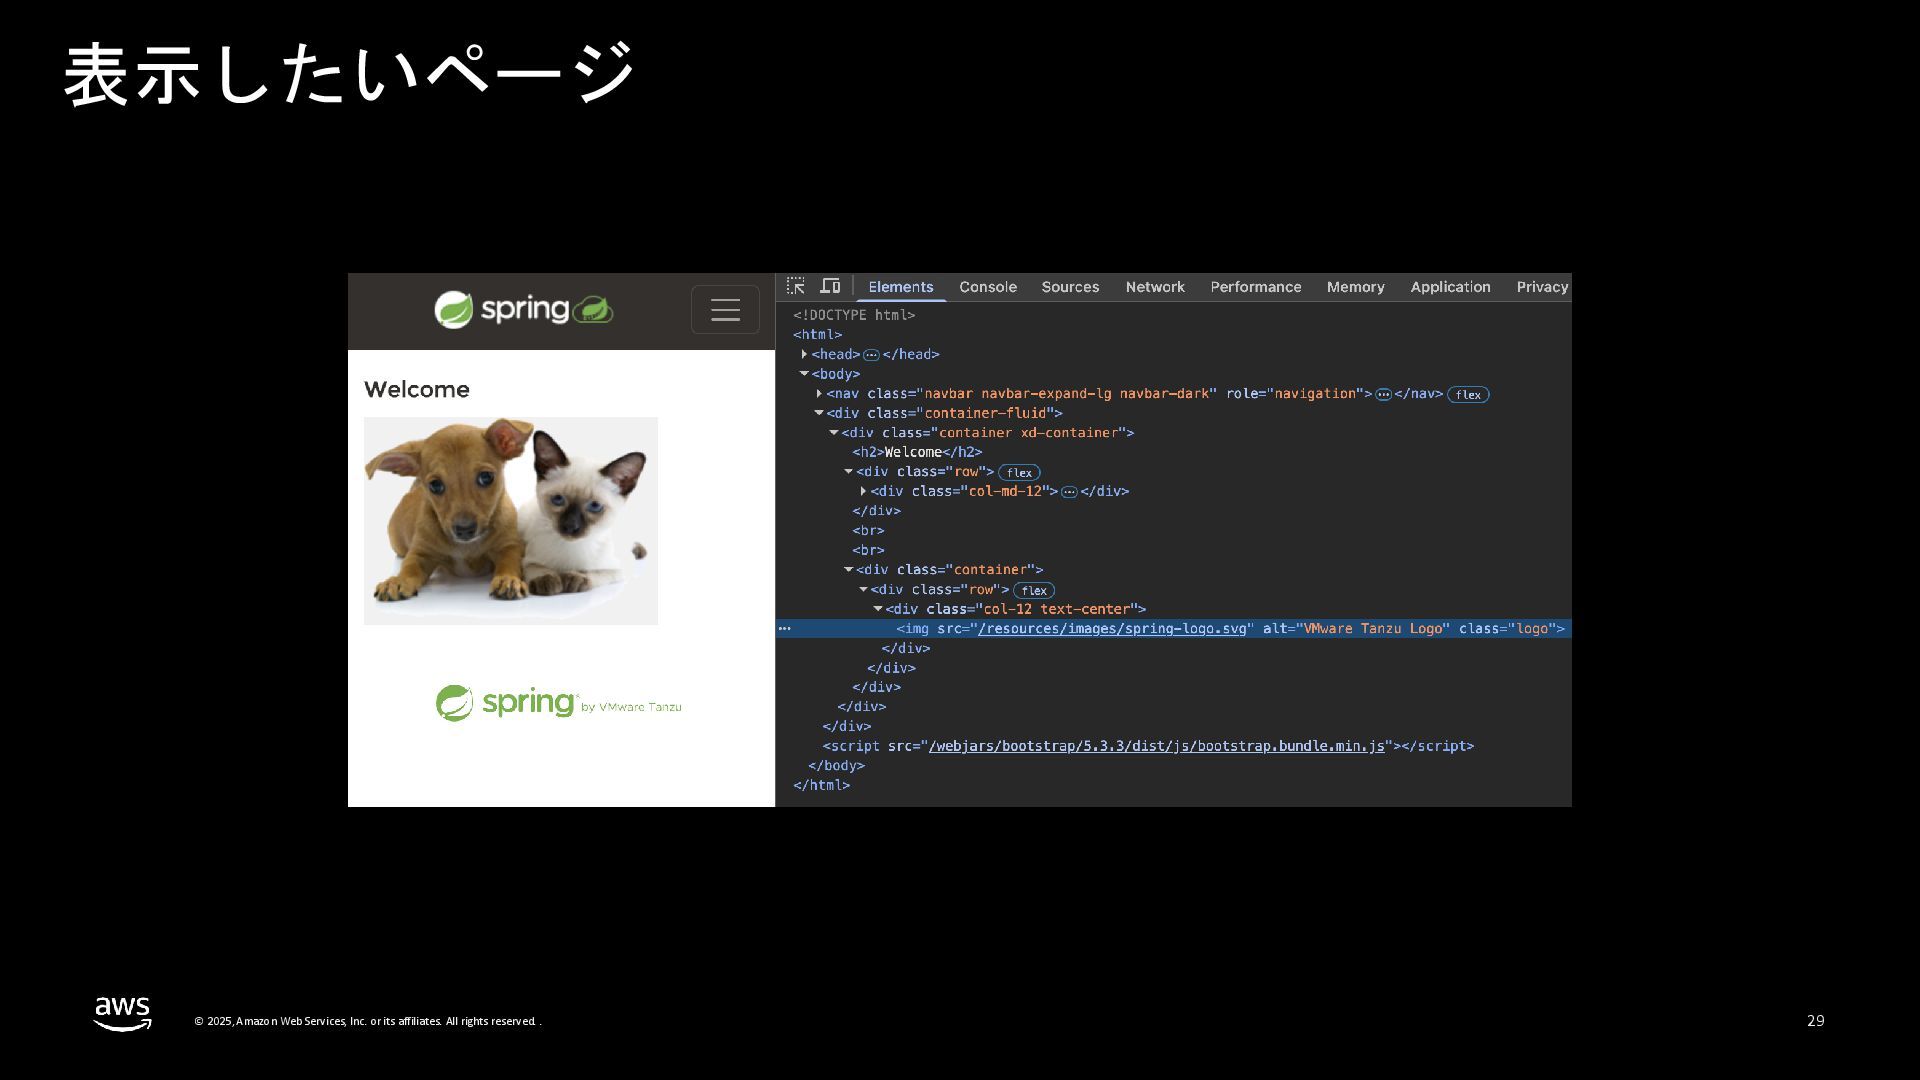Open the spring-logo.svg source link
Screen dimensions: 1920x1080
tap(1112, 629)
